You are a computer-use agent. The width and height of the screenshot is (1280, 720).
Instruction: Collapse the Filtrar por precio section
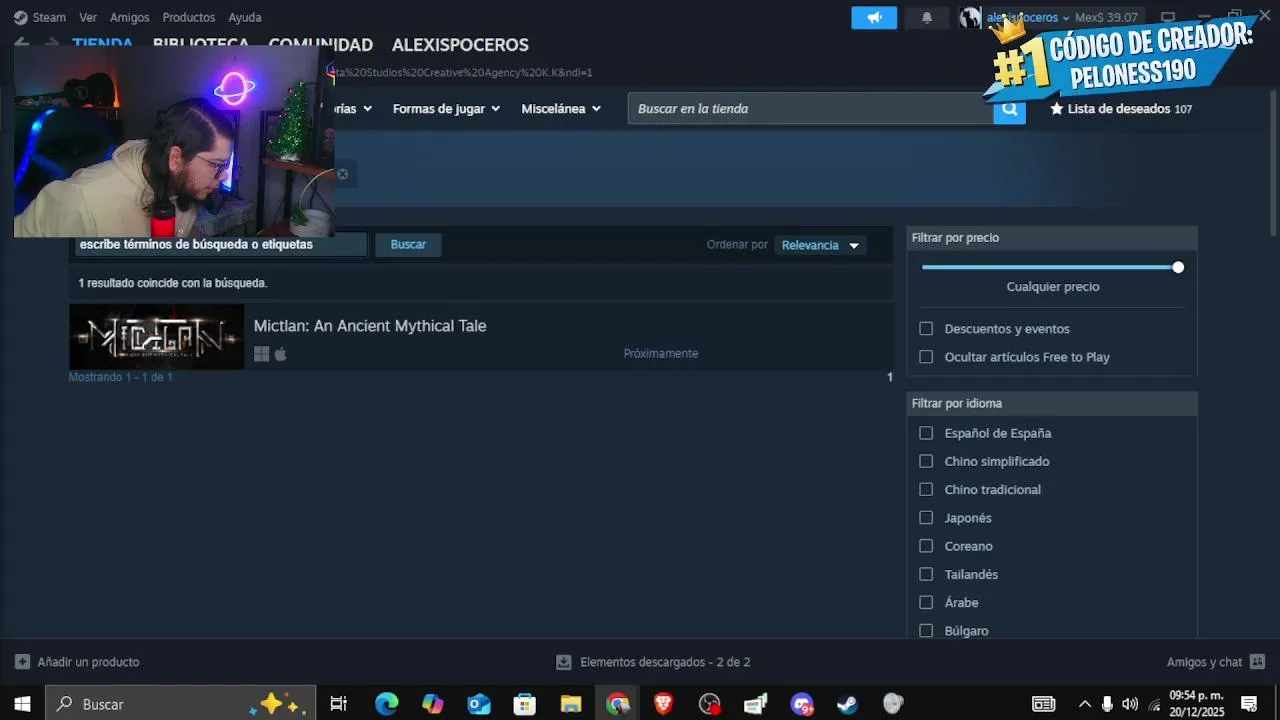(x=1052, y=238)
